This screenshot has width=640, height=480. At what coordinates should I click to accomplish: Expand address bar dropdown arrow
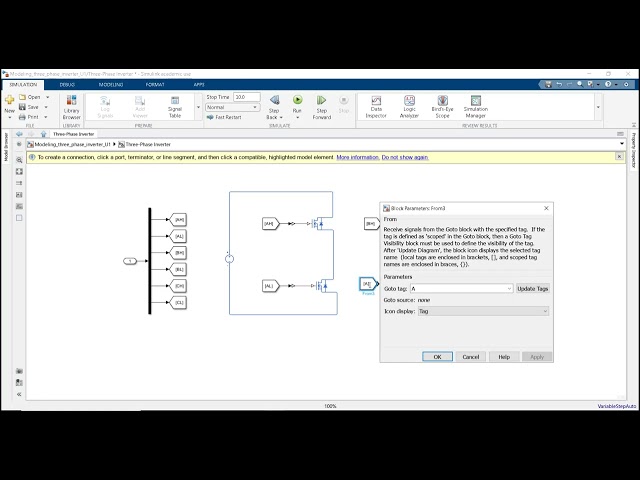tap(622, 144)
